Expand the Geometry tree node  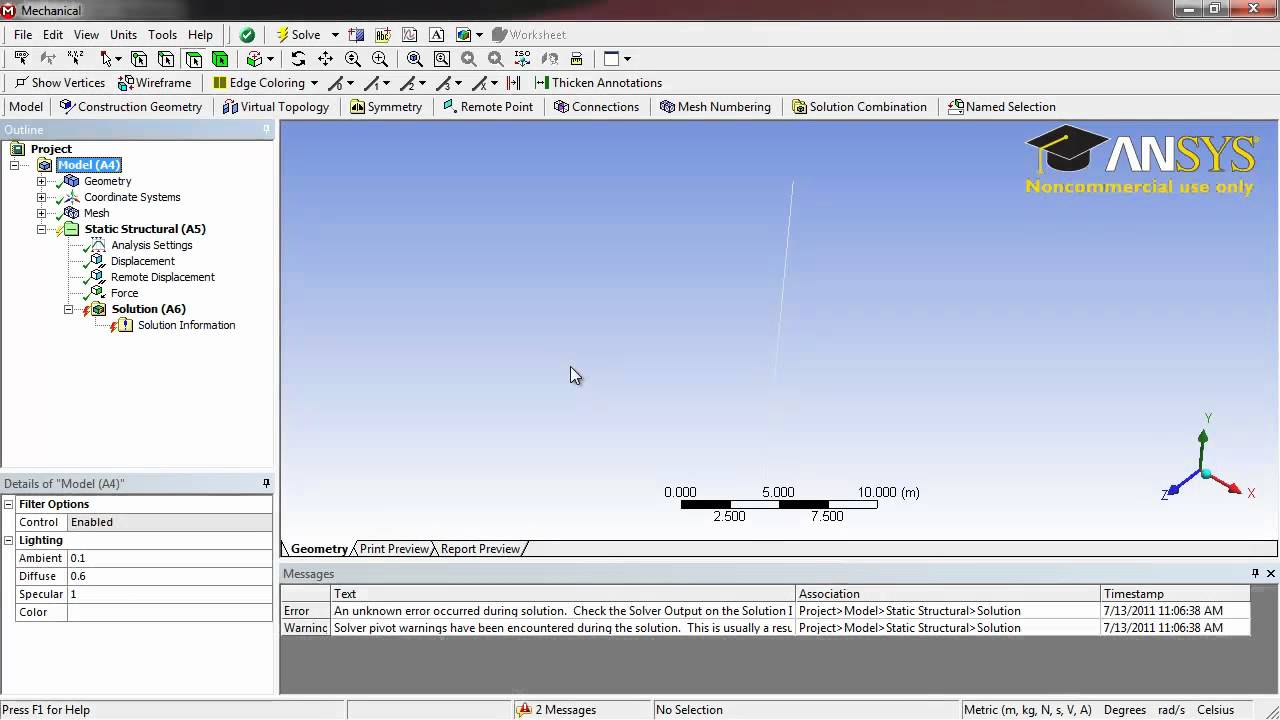pos(41,181)
